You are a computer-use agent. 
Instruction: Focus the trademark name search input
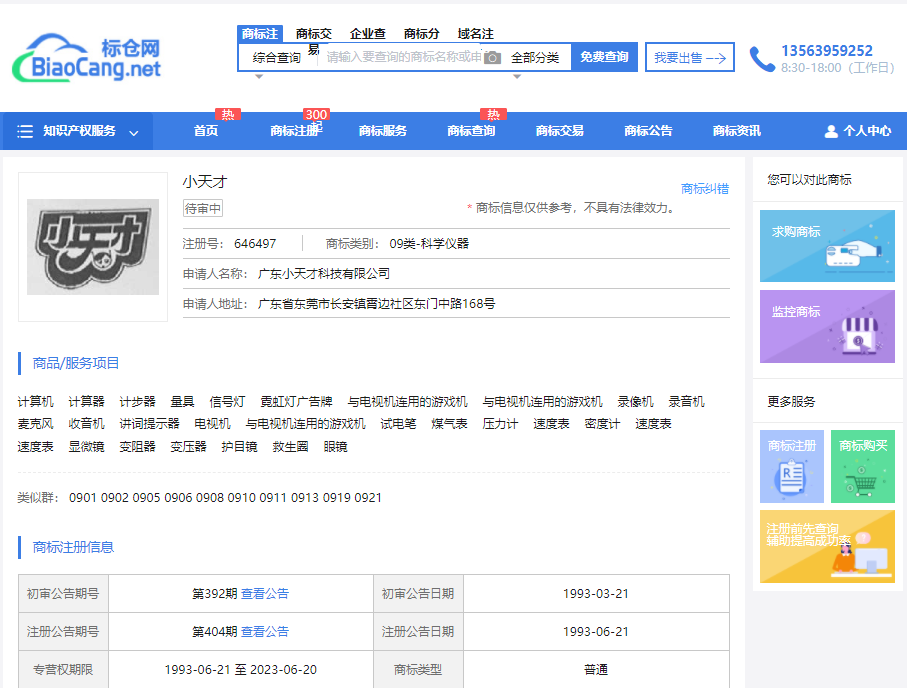coord(404,57)
